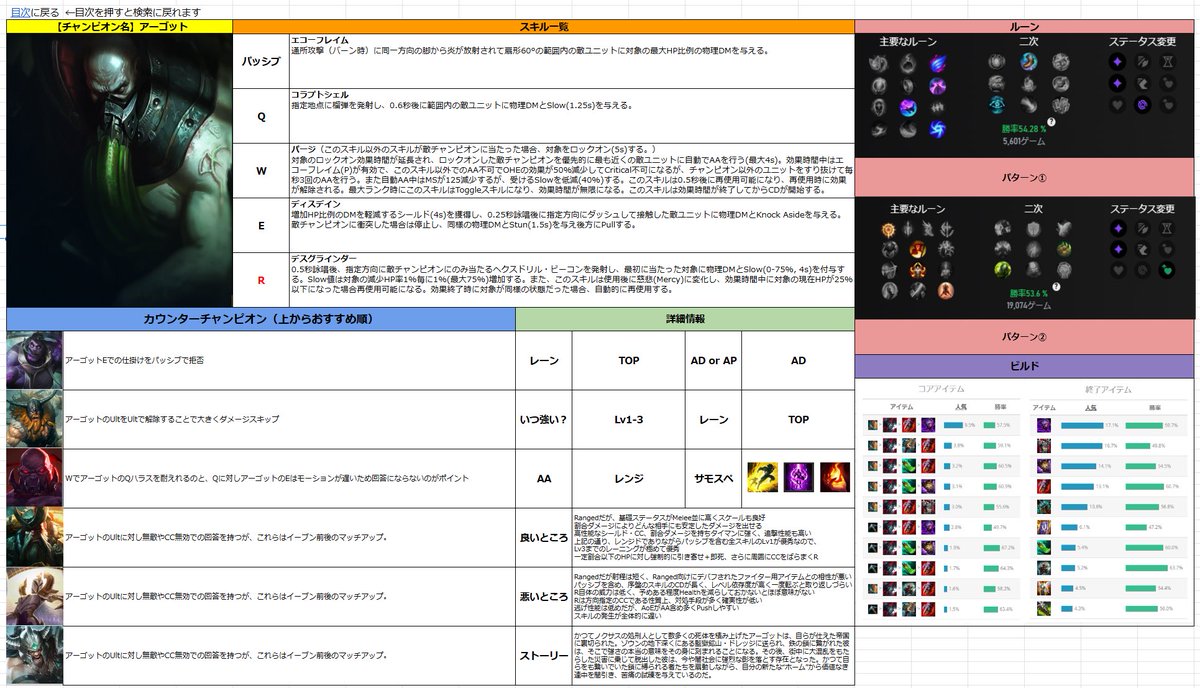Click the Legend: Alacrity rune icon
This screenshot has width=1200, height=688.
click(x=918, y=270)
